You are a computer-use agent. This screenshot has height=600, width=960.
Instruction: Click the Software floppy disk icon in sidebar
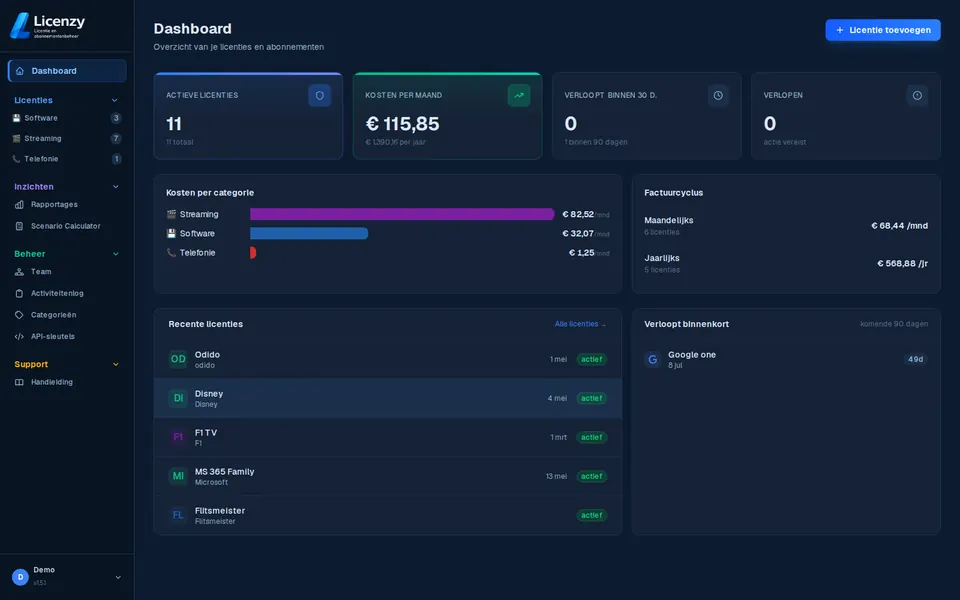[17, 118]
